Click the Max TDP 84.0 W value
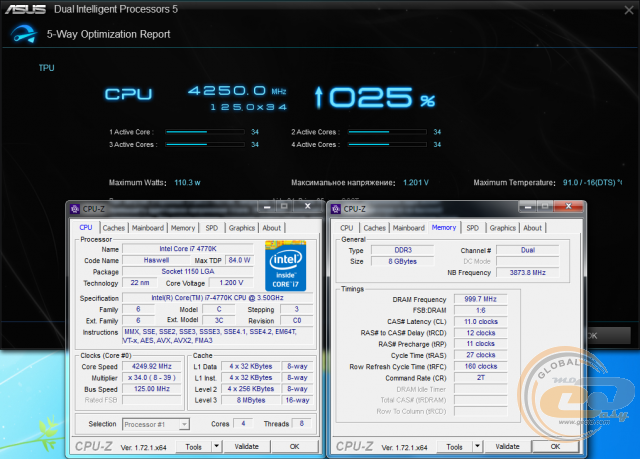 (239, 260)
